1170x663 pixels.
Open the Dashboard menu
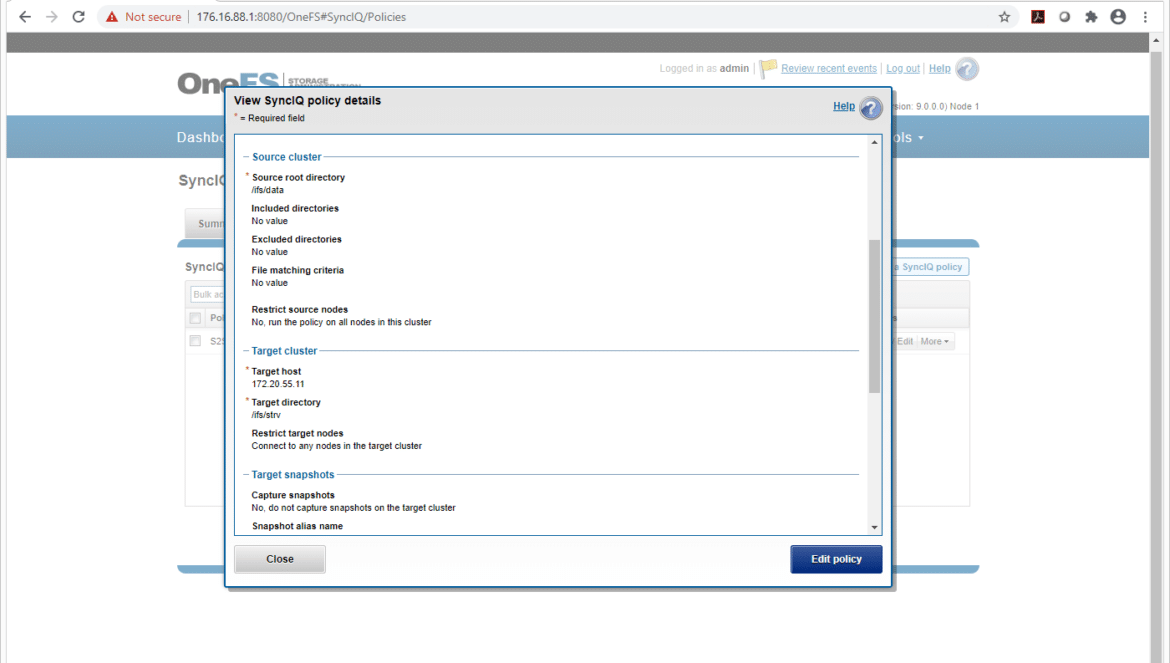tap(201, 137)
